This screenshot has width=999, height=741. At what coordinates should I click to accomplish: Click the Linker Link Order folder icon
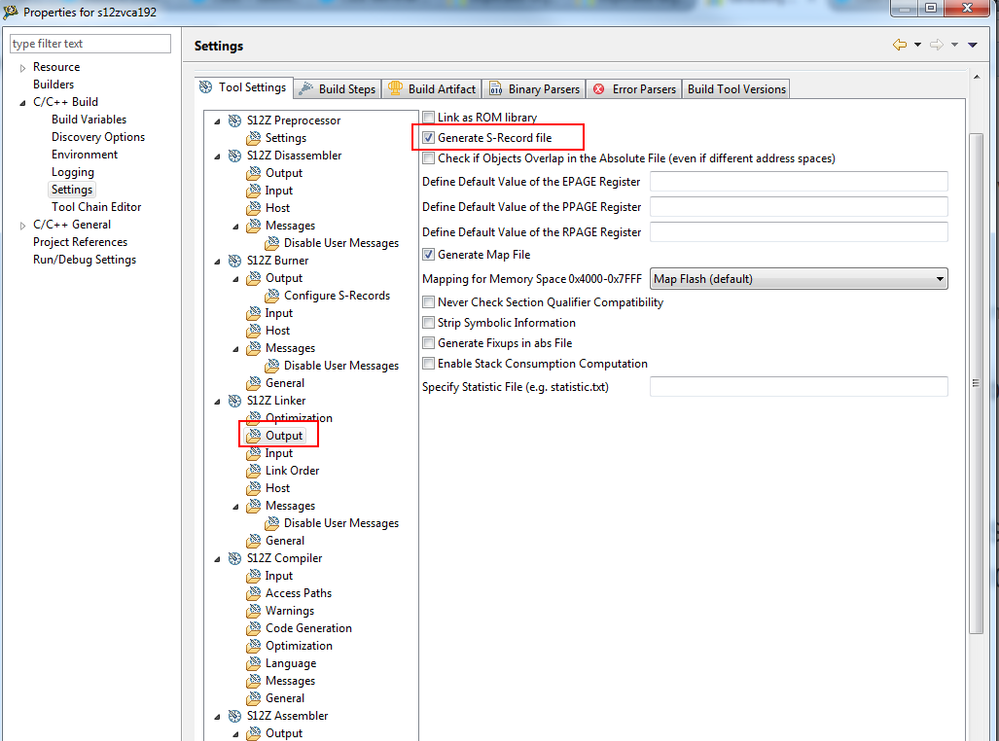click(254, 471)
